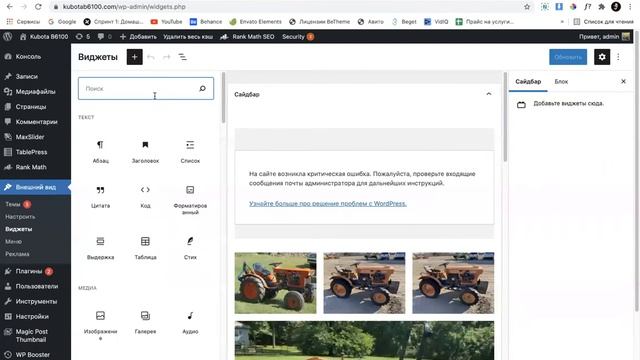
Task: Select the first tractor gallery thumbnail
Action: (x=276, y=283)
